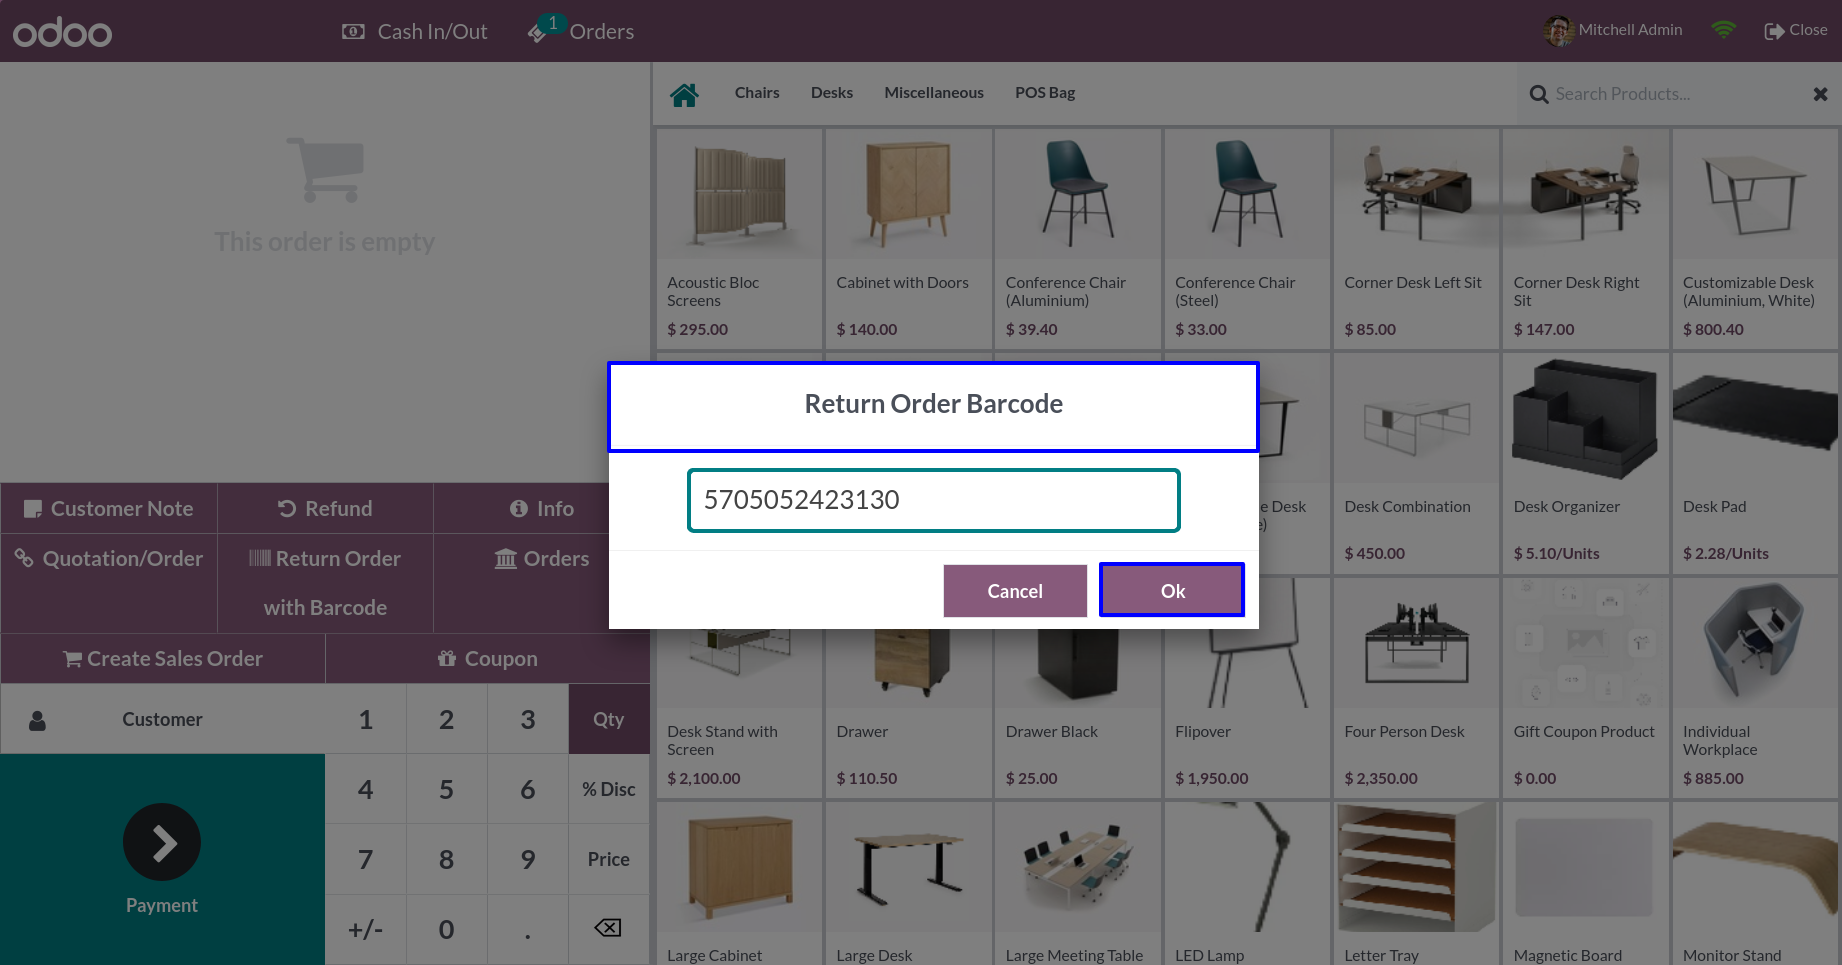The width and height of the screenshot is (1842, 965).
Task: Select Qty mode
Action: pyautogui.click(x=608, y=719)
